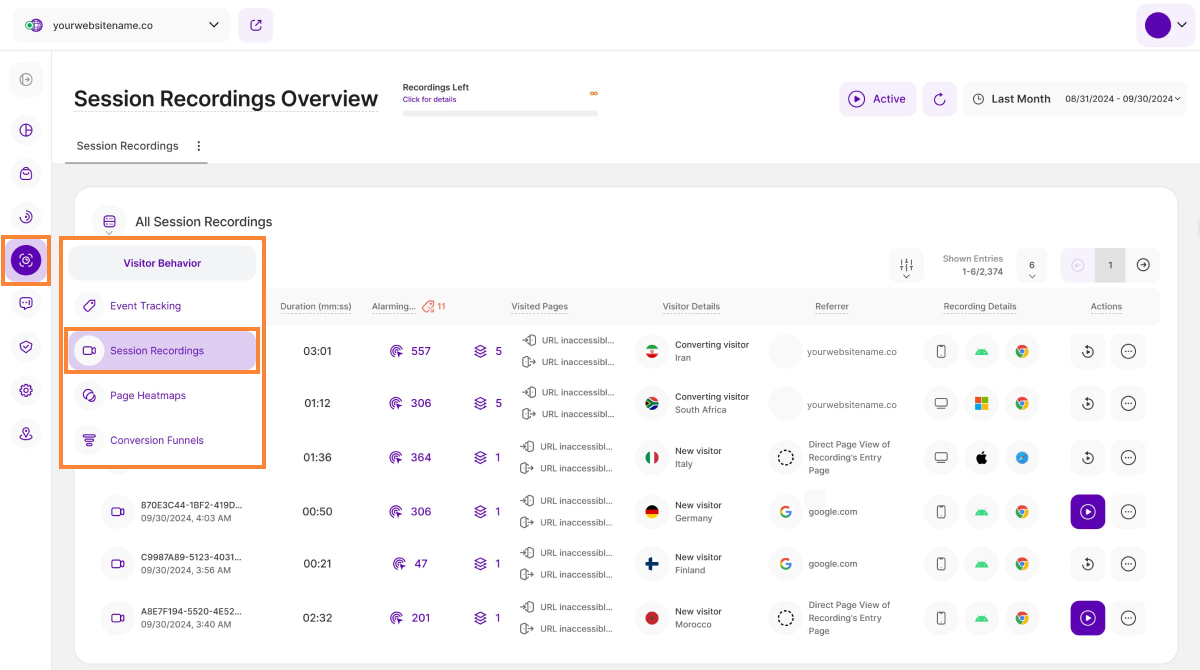Open Event Tracking from Visitor Behavior menu
The width and height of the screenshot is (1200, 670).
[145, 306]
